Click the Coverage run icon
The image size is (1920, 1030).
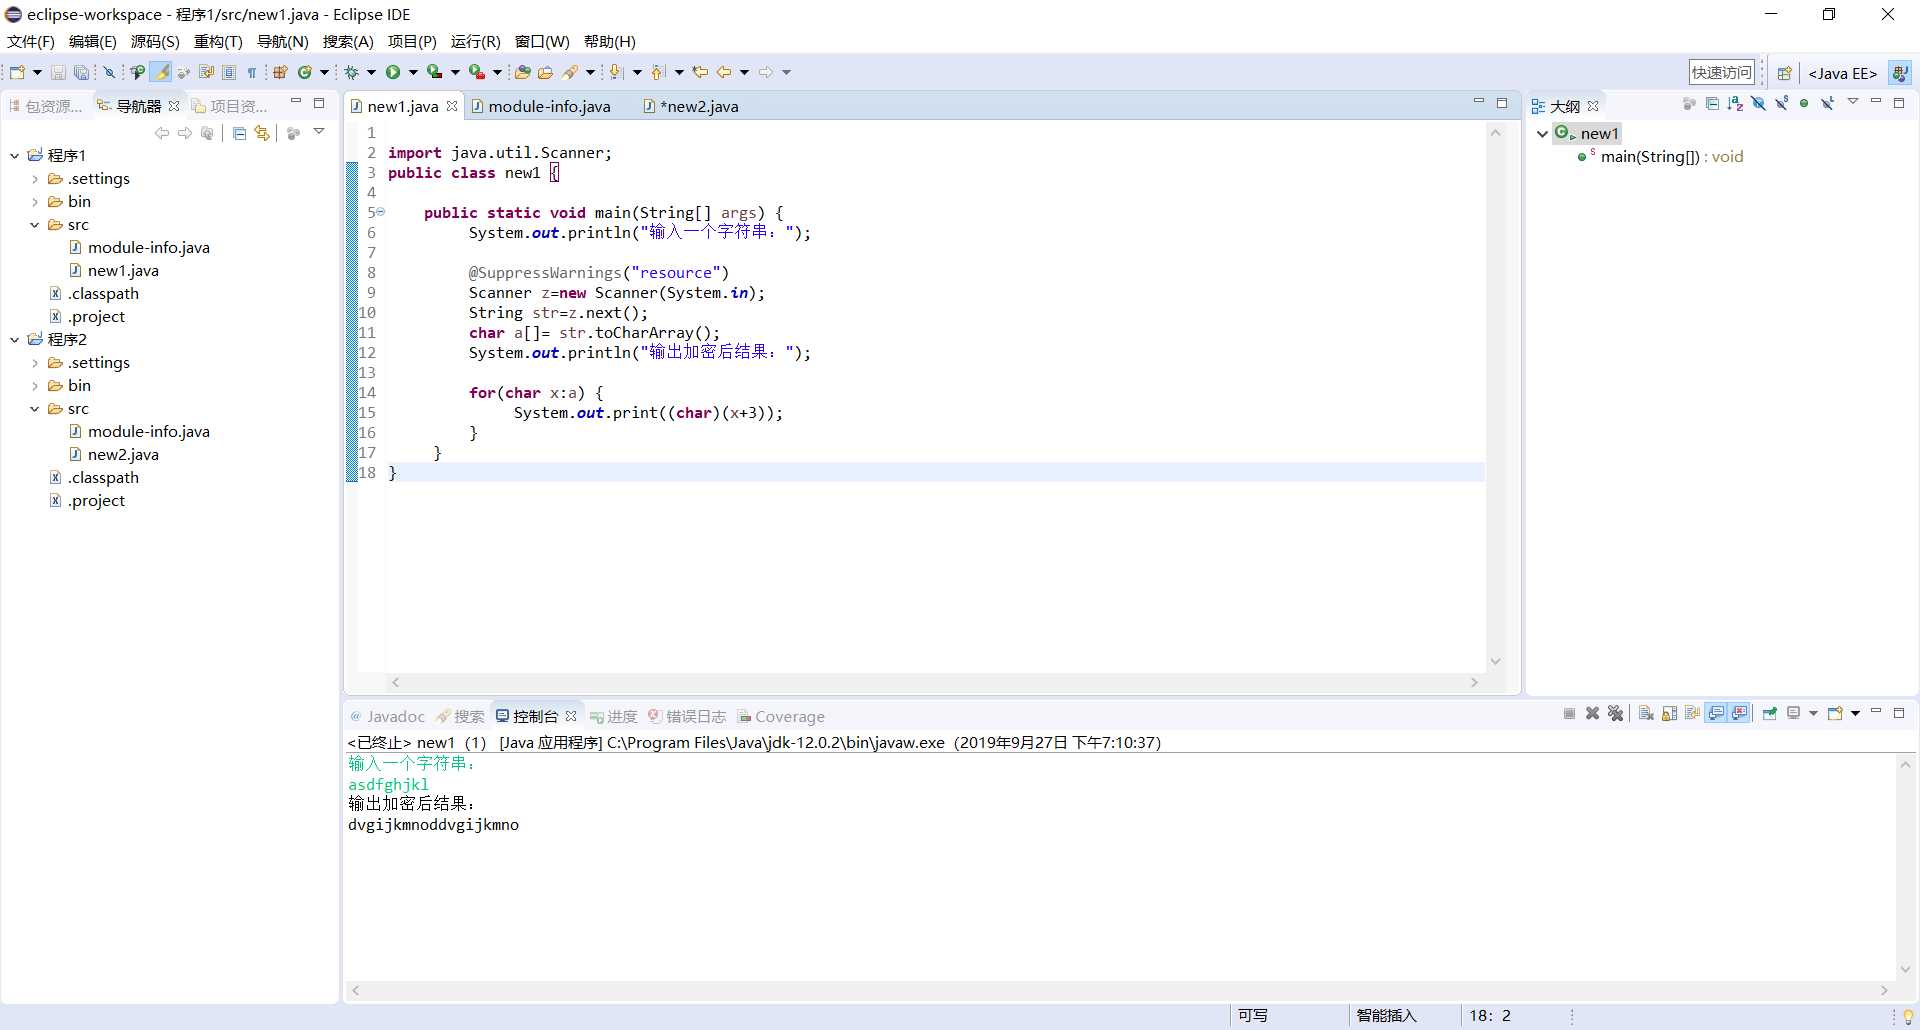click(x=434, y=72)
